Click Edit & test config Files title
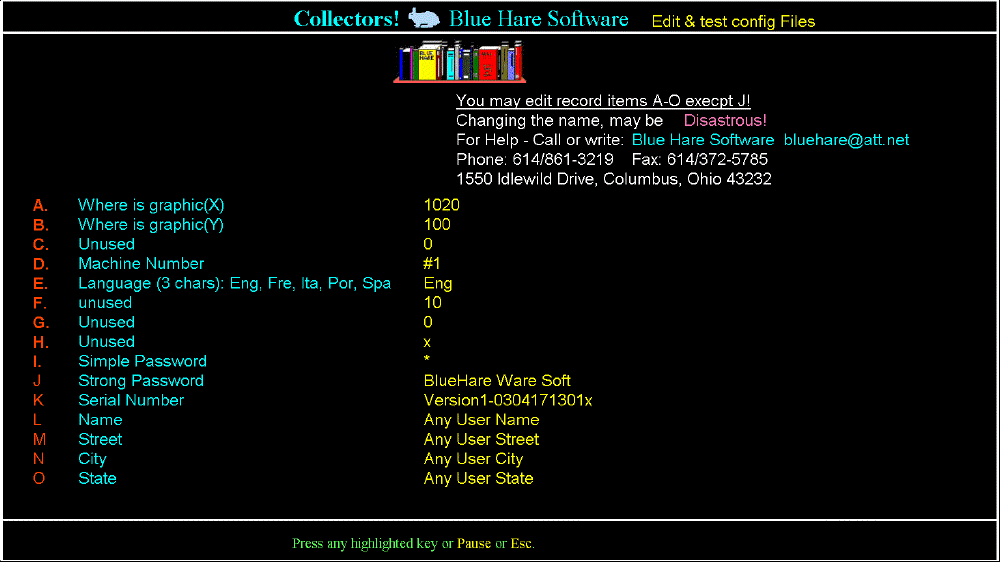1000x562 pixels. coord(733,22)
